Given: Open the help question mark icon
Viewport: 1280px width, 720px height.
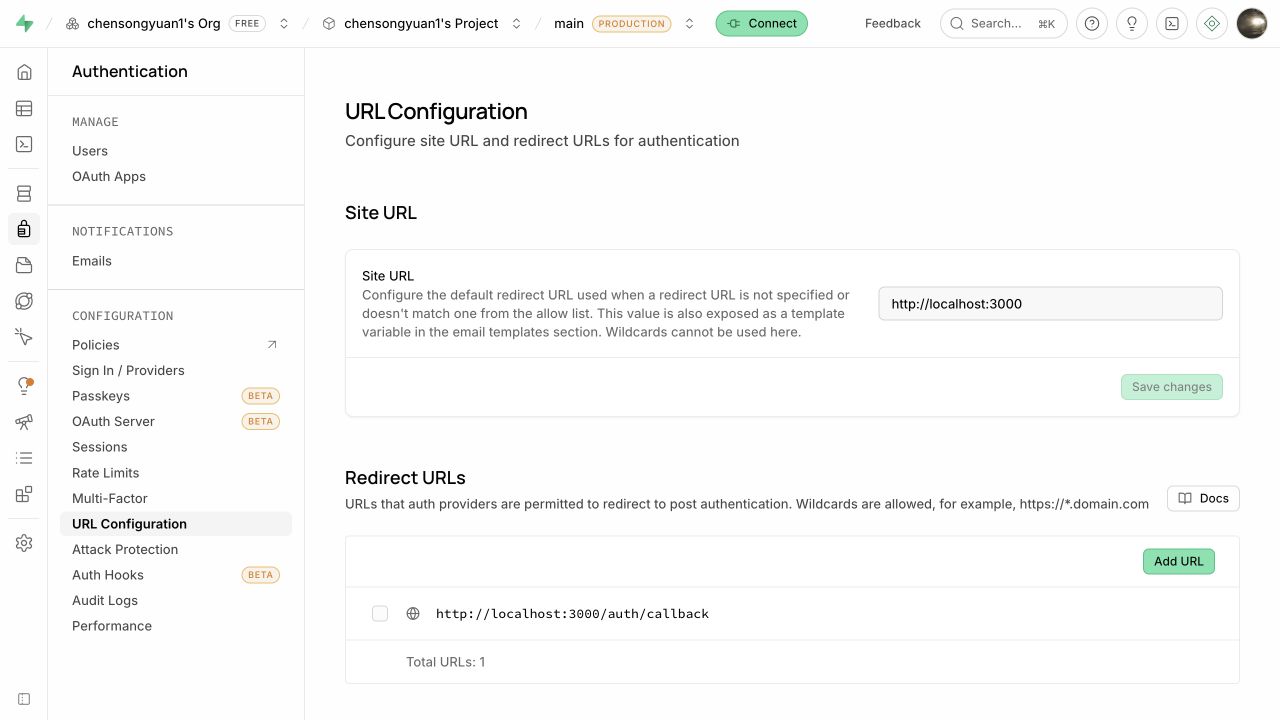Looking at the screenshot, I should 1091,23.
